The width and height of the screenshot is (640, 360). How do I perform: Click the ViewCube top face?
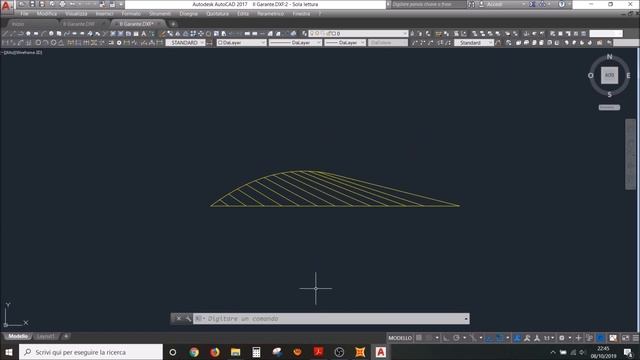[x=609, y=75]
